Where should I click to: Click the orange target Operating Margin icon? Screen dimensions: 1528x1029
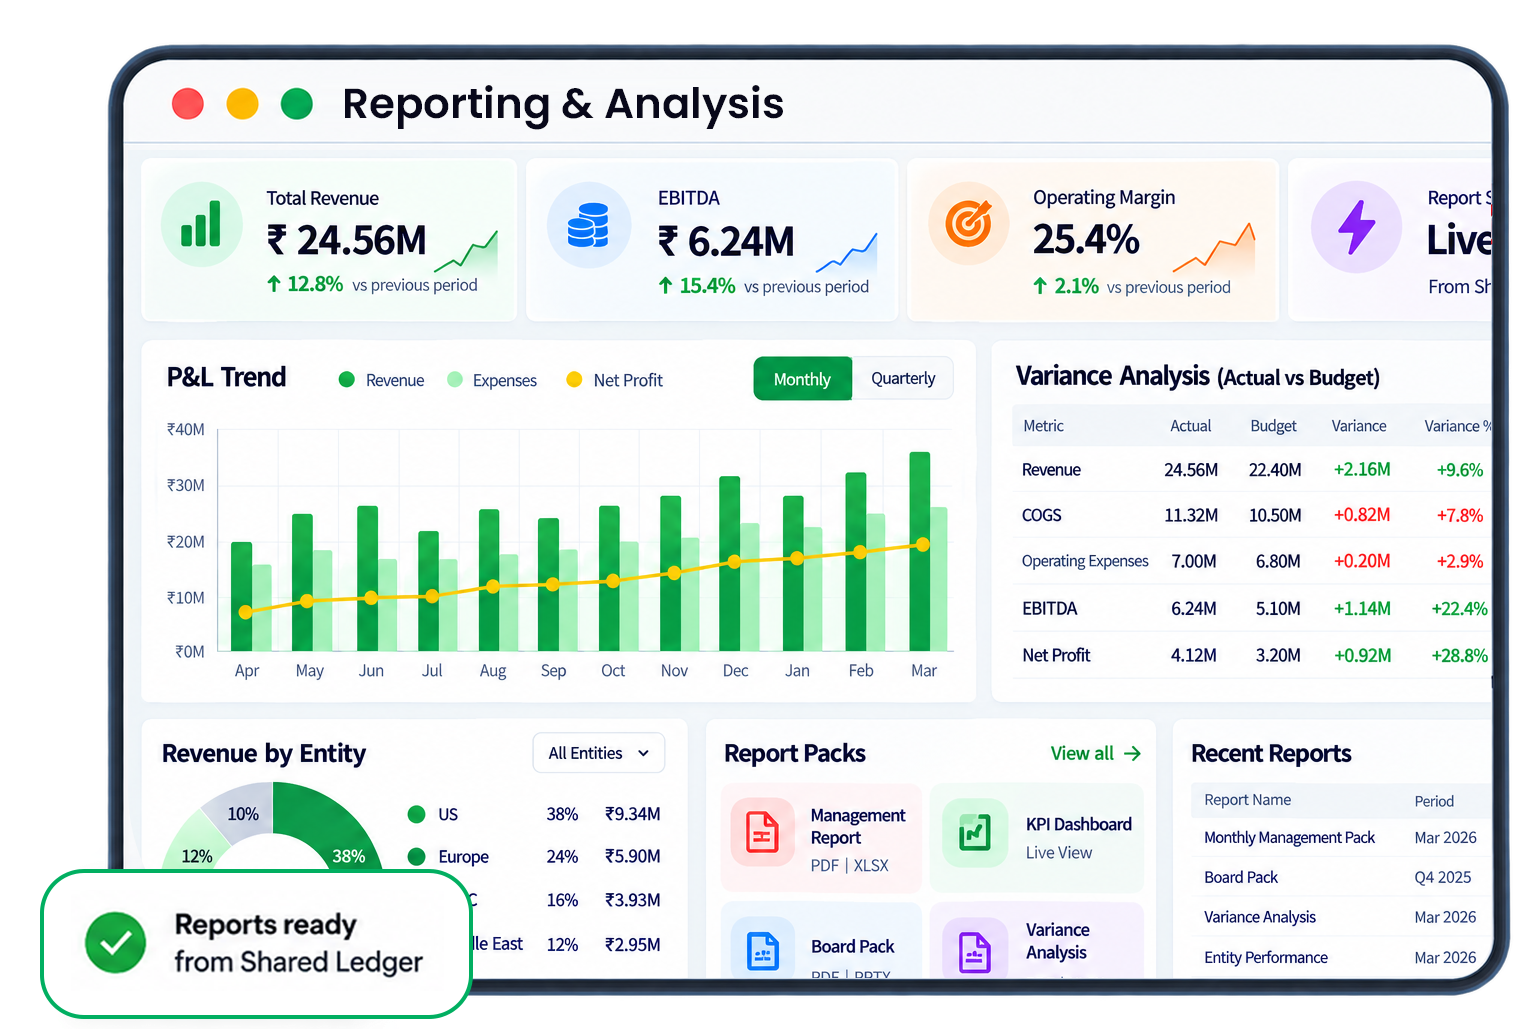pyautogui.click(x=969, y=224)
